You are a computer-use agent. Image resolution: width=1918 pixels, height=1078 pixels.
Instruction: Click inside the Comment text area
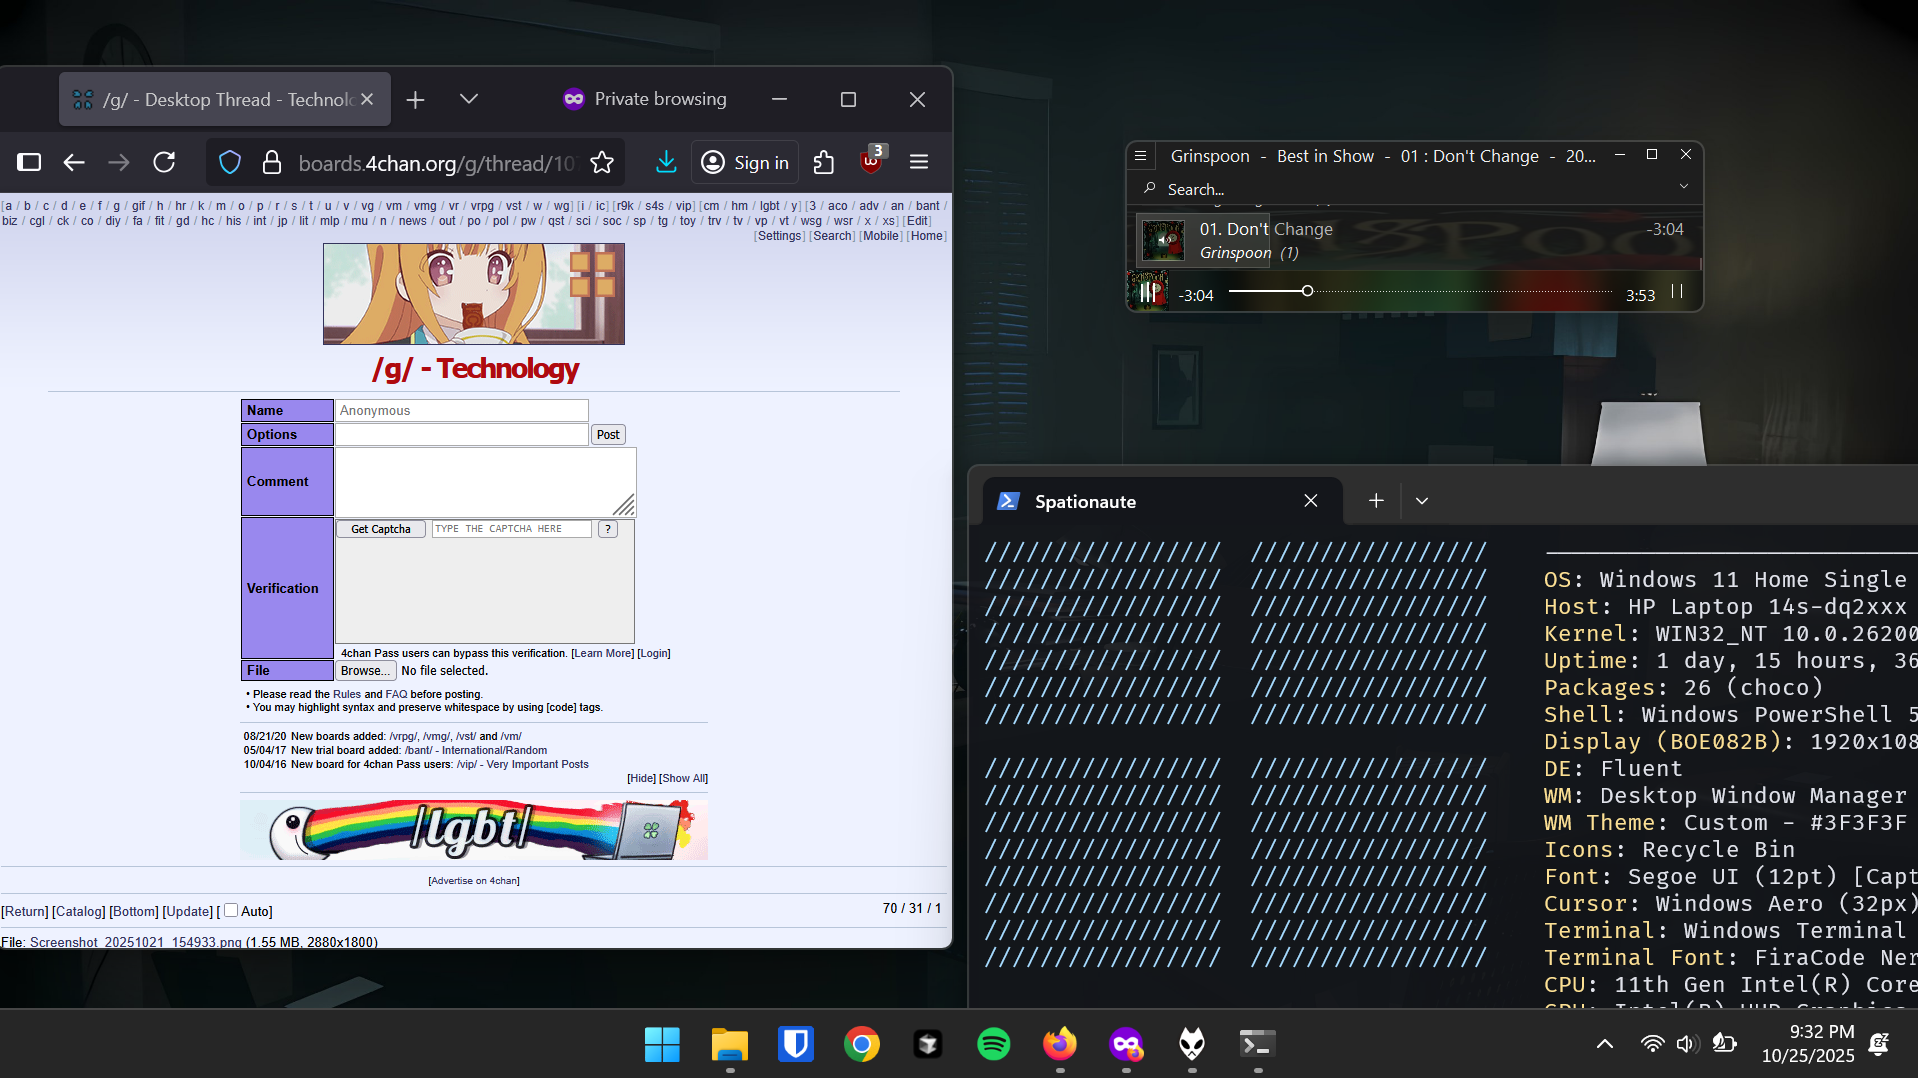click(485, 481)
